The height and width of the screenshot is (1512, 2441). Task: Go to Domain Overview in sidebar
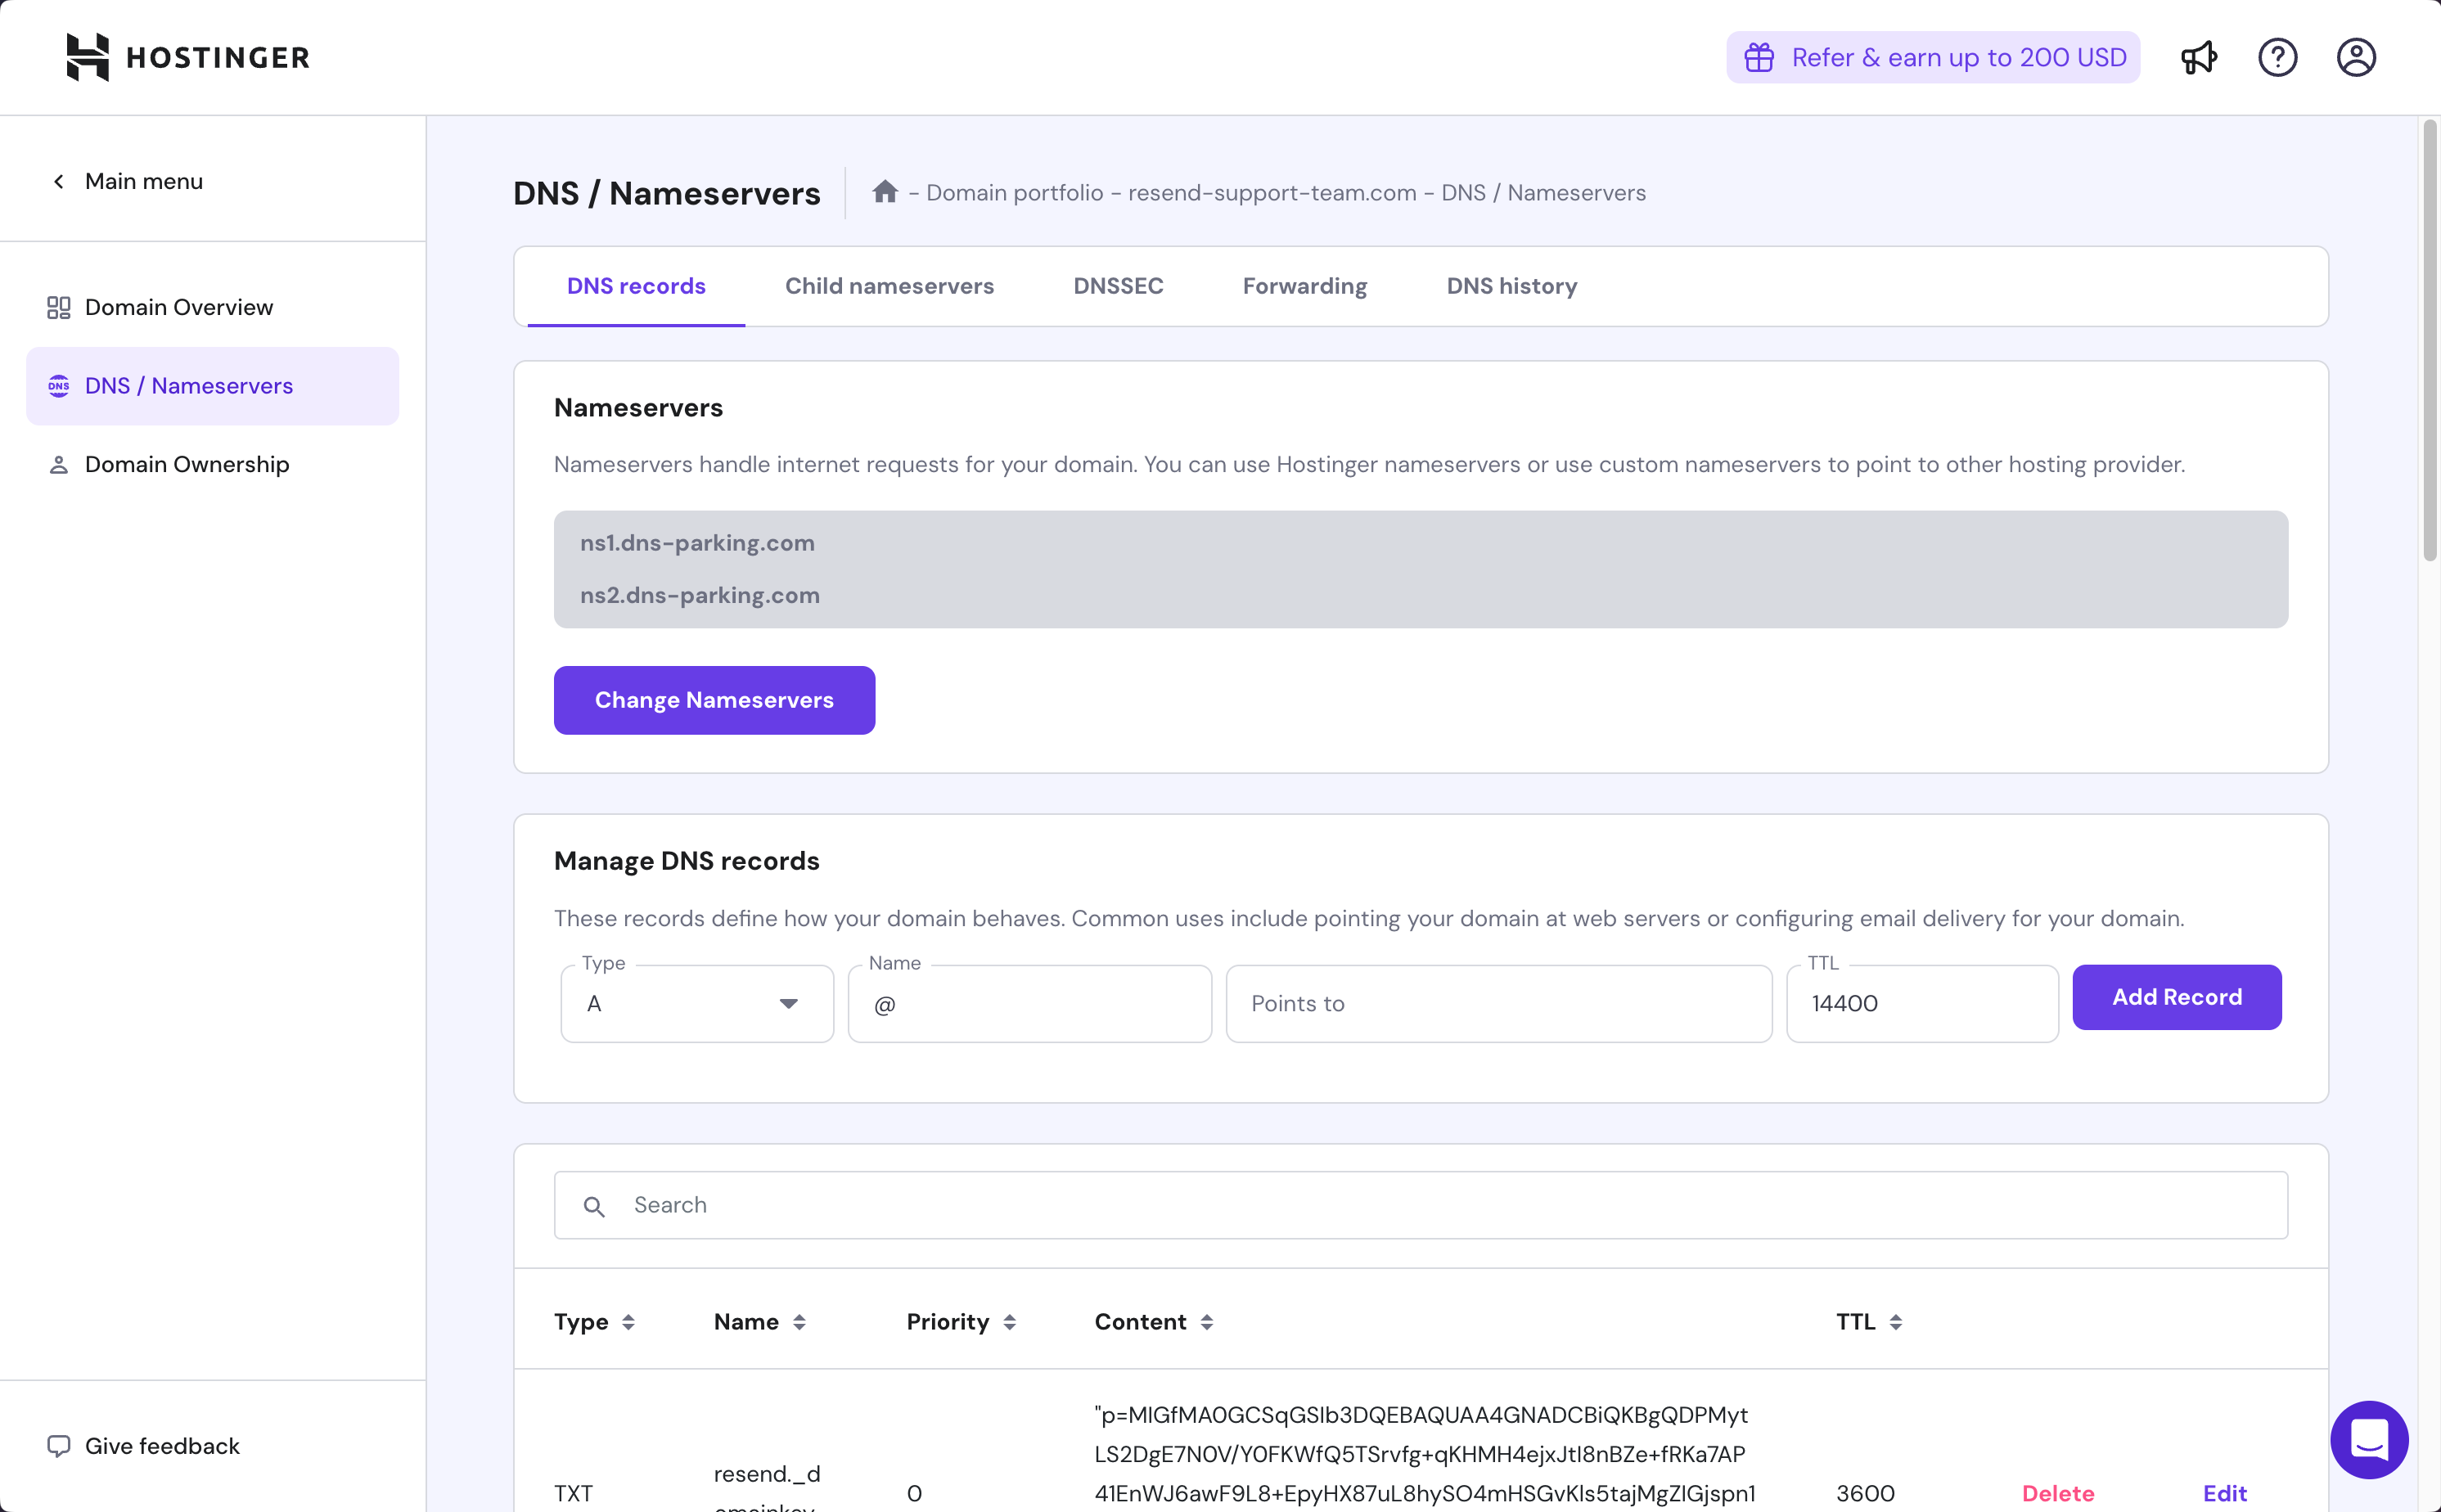point(213,307)
